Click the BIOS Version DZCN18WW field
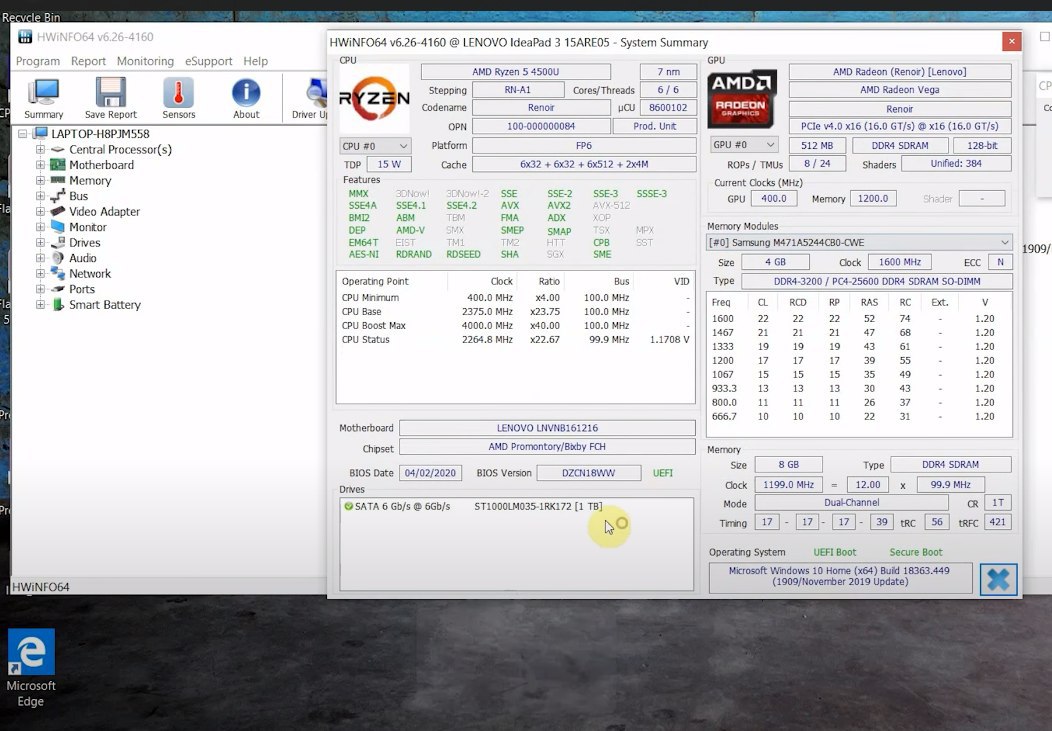The image size is (1052, 731). 588,473
